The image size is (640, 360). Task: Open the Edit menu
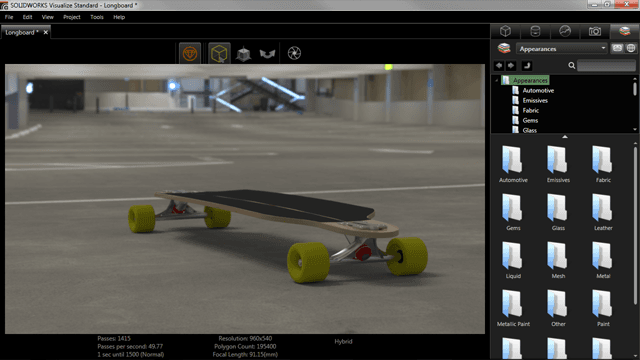27,17
